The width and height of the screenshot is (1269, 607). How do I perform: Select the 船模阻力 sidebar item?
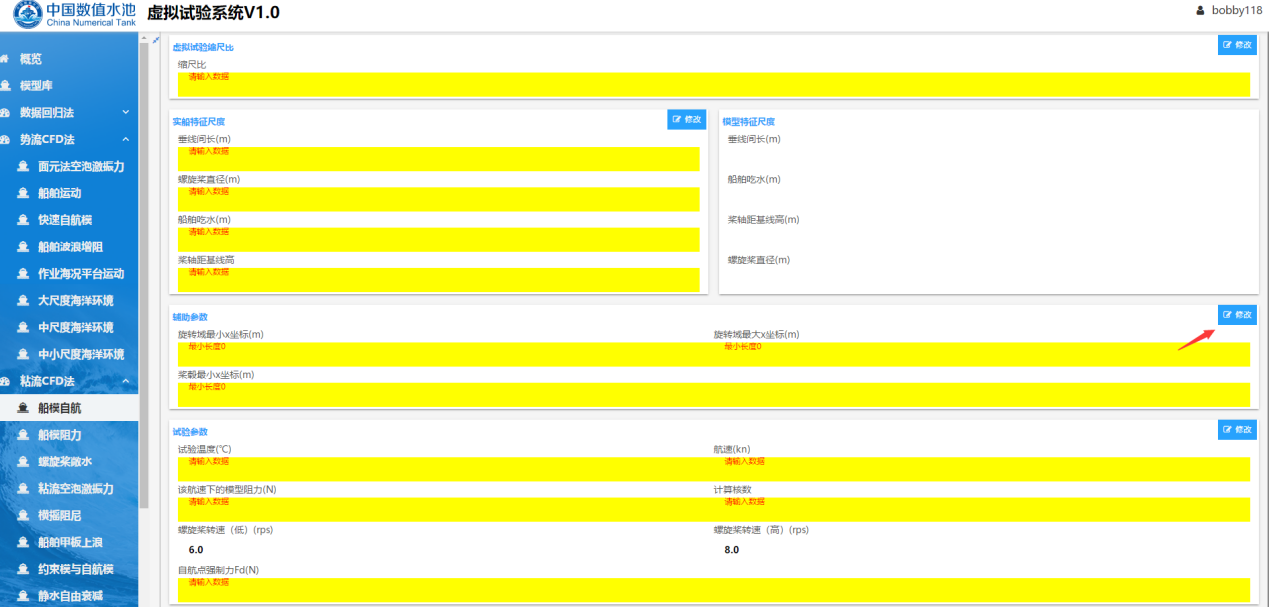[x=59, y=435]
